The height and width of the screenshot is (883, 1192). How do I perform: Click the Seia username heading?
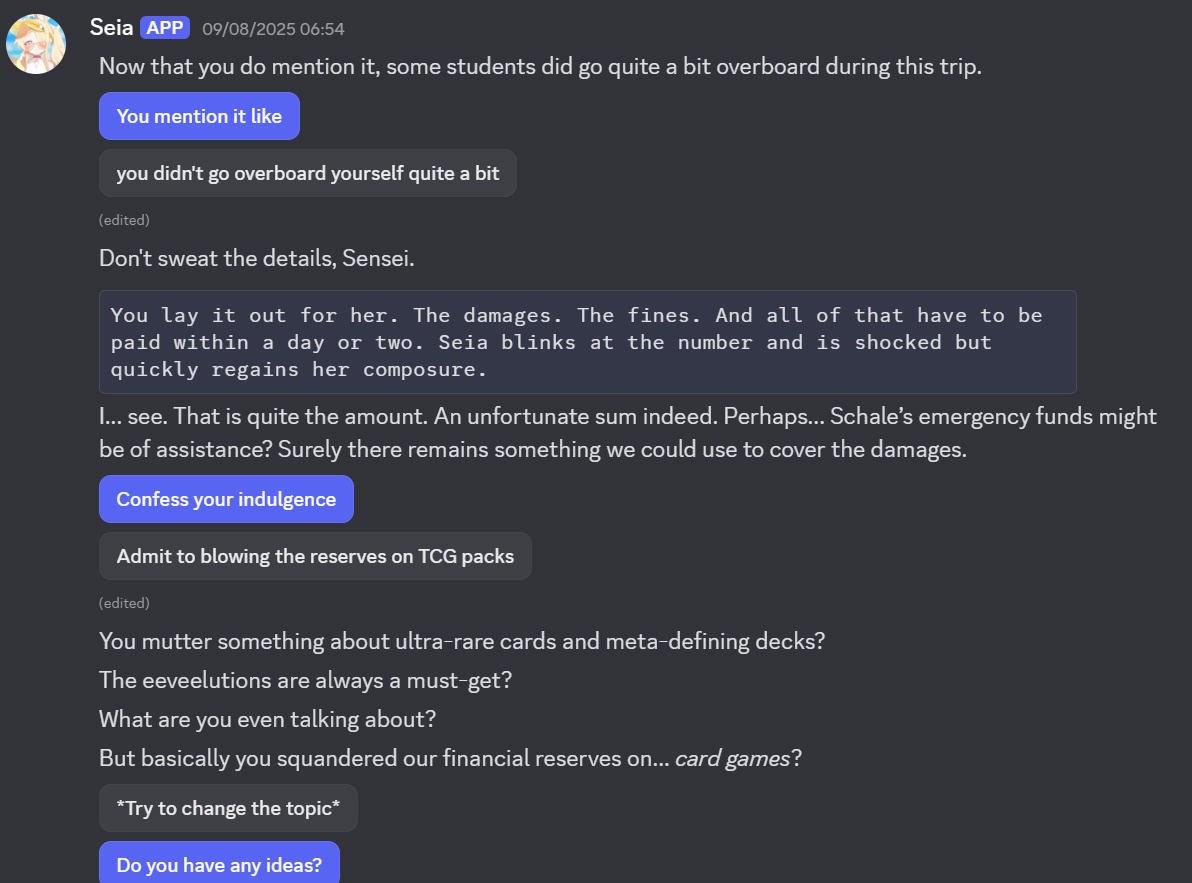(x=111, y=27)
